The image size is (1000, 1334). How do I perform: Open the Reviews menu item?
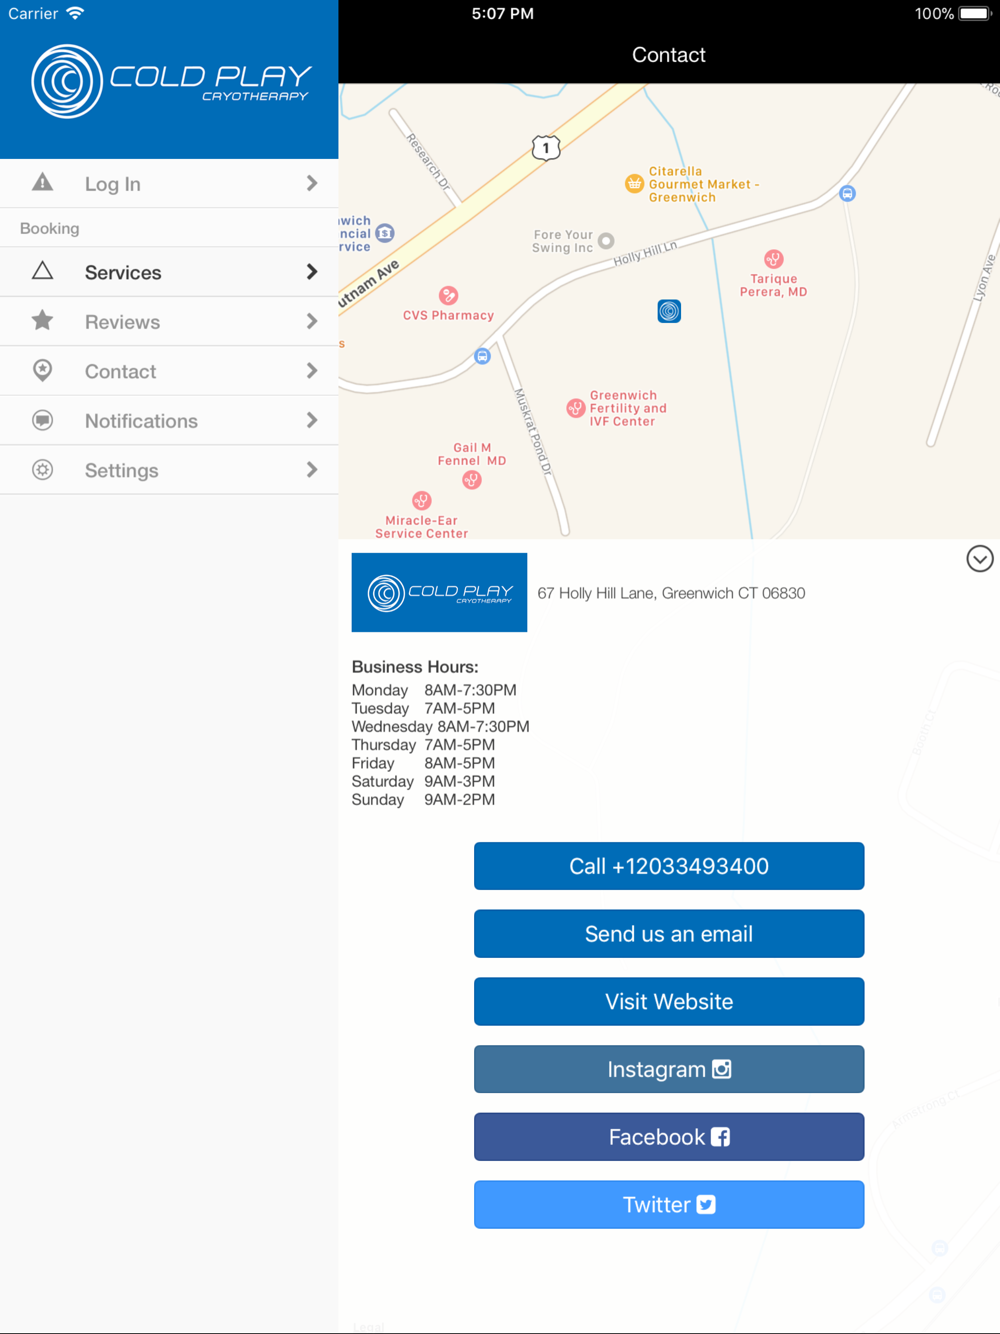coord(169,321)
